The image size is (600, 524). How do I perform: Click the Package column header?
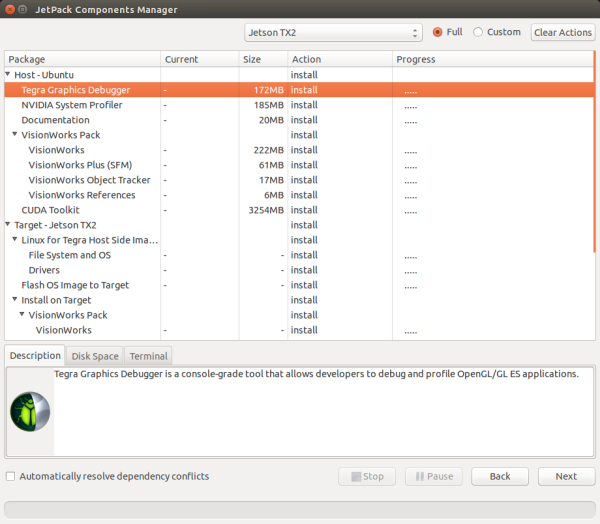pos(27,59)
